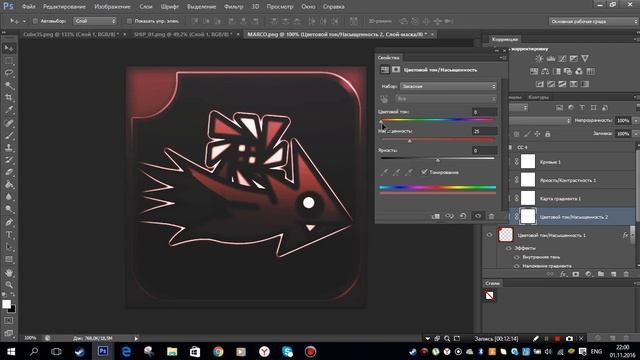
Task: Click the trash icon in Properties panel
Action: pos(491,216)
